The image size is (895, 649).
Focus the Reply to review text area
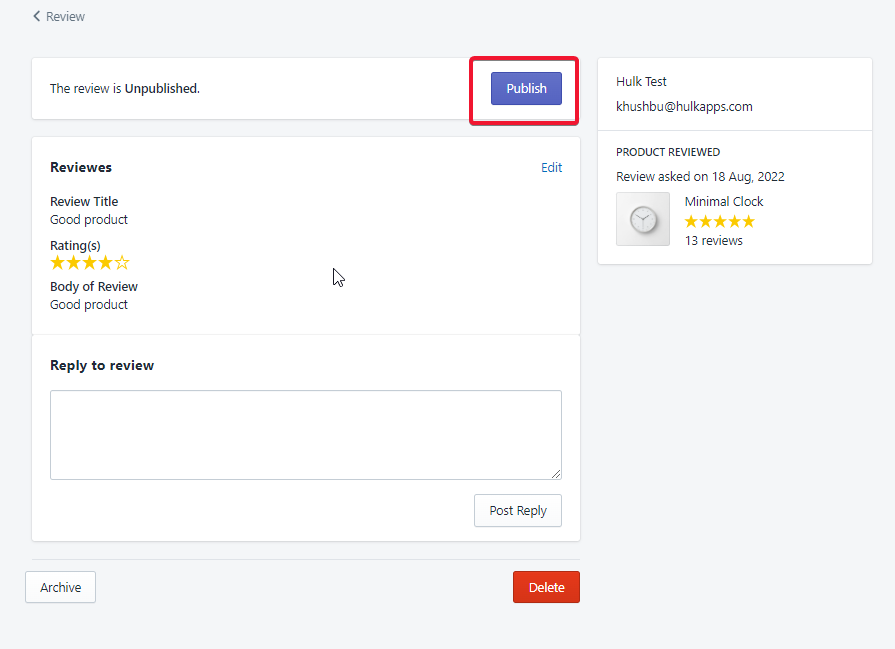click(305, 434)
